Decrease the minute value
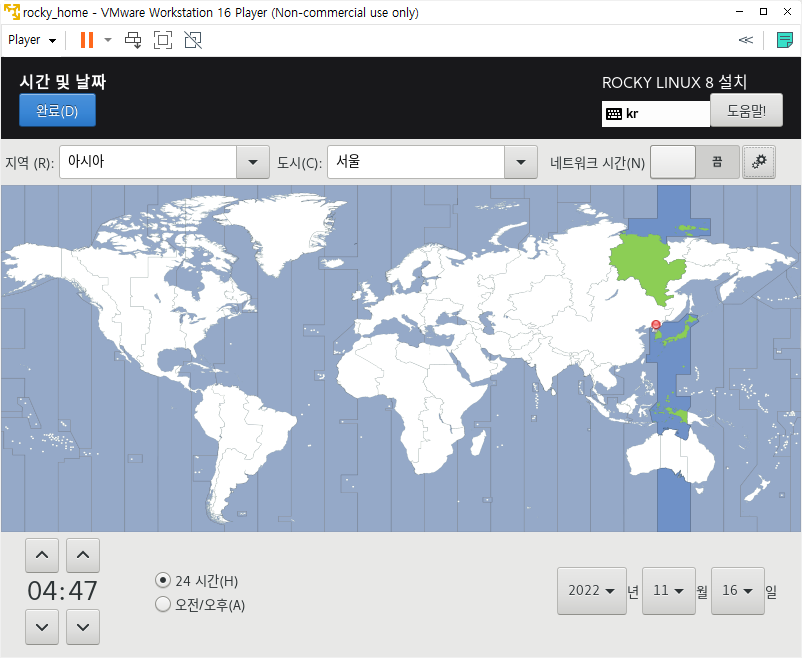The width and height of the screenshot is (802, 658). coord(83,627)
